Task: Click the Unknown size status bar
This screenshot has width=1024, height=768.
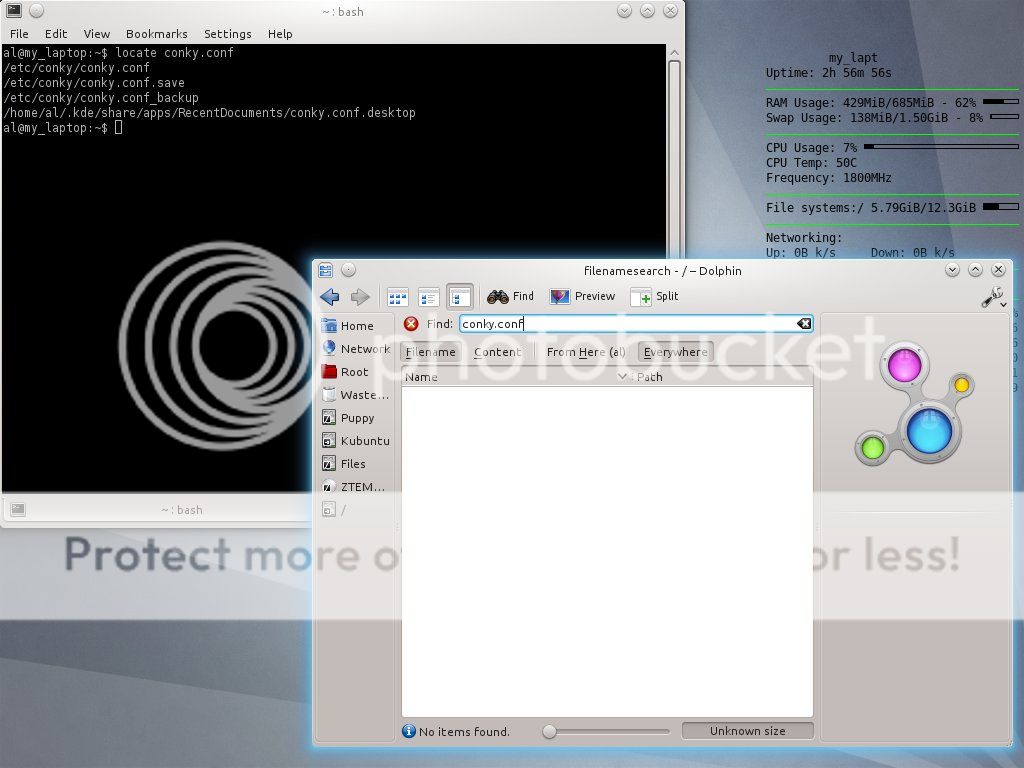Action: pos(748,731)
